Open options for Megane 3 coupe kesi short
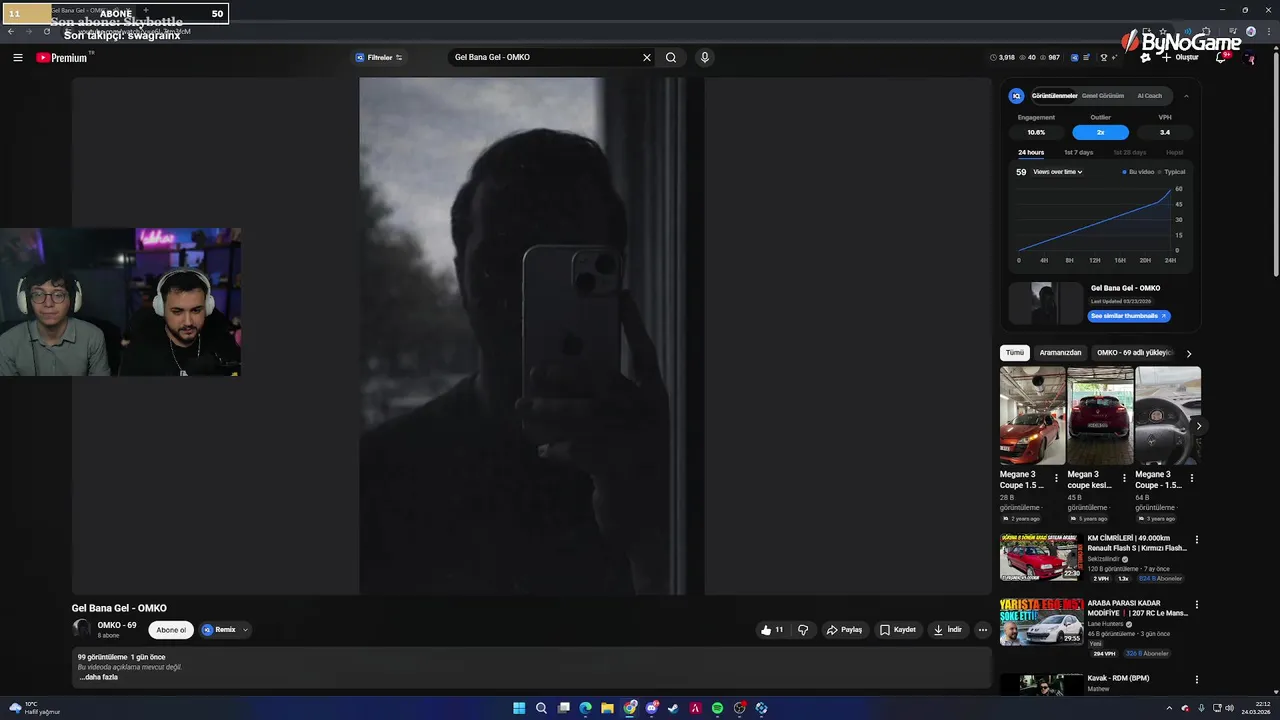 1124,478
